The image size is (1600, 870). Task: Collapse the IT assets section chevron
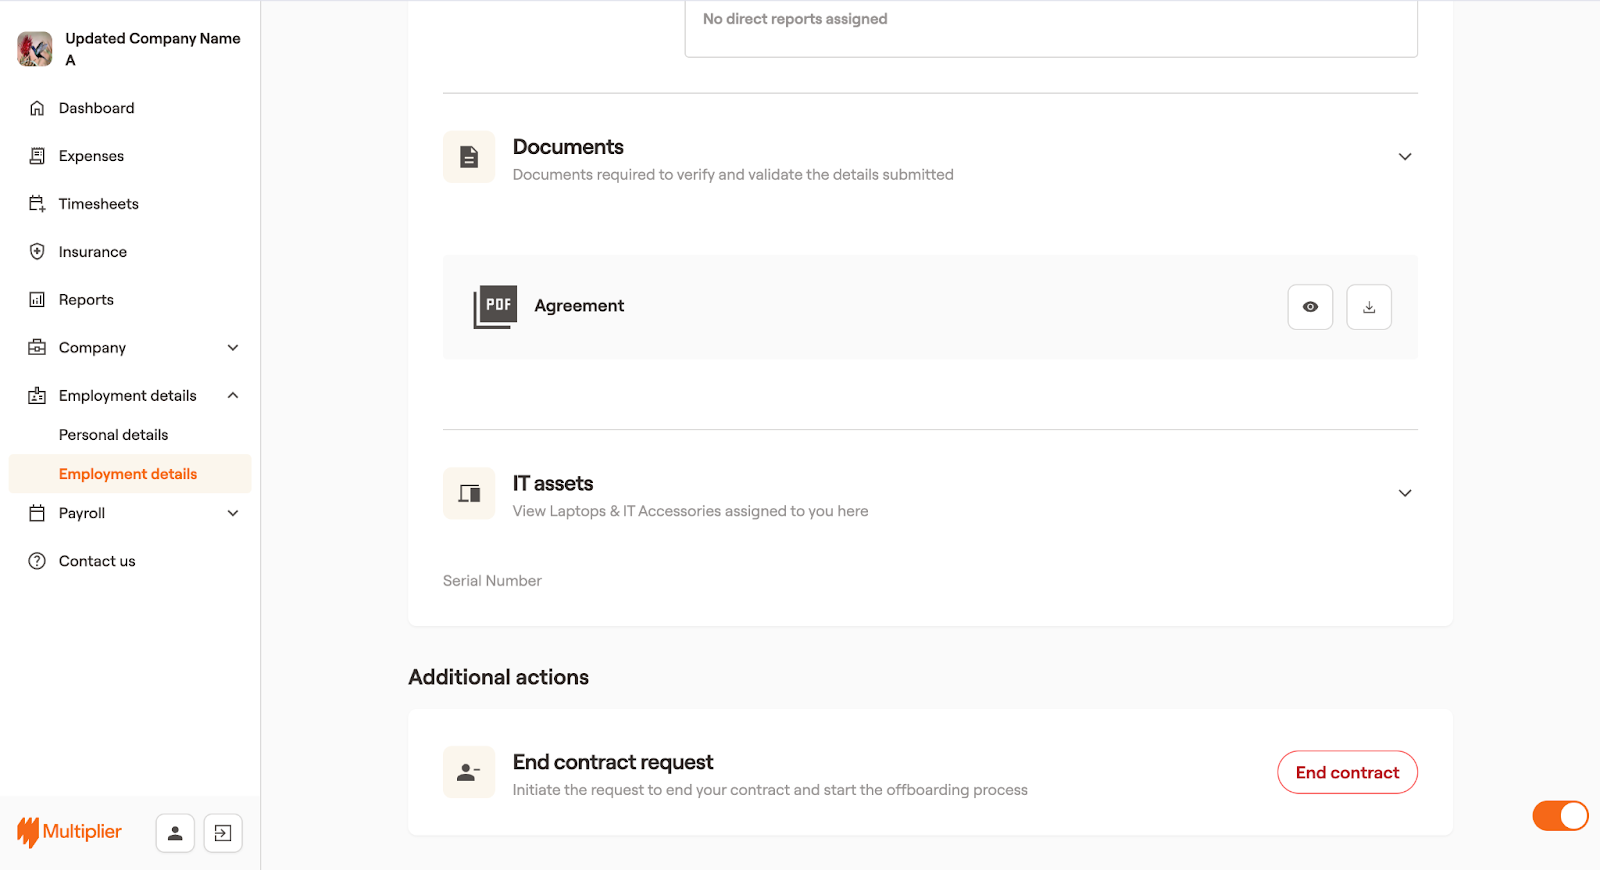click(x=1404, y=493)
